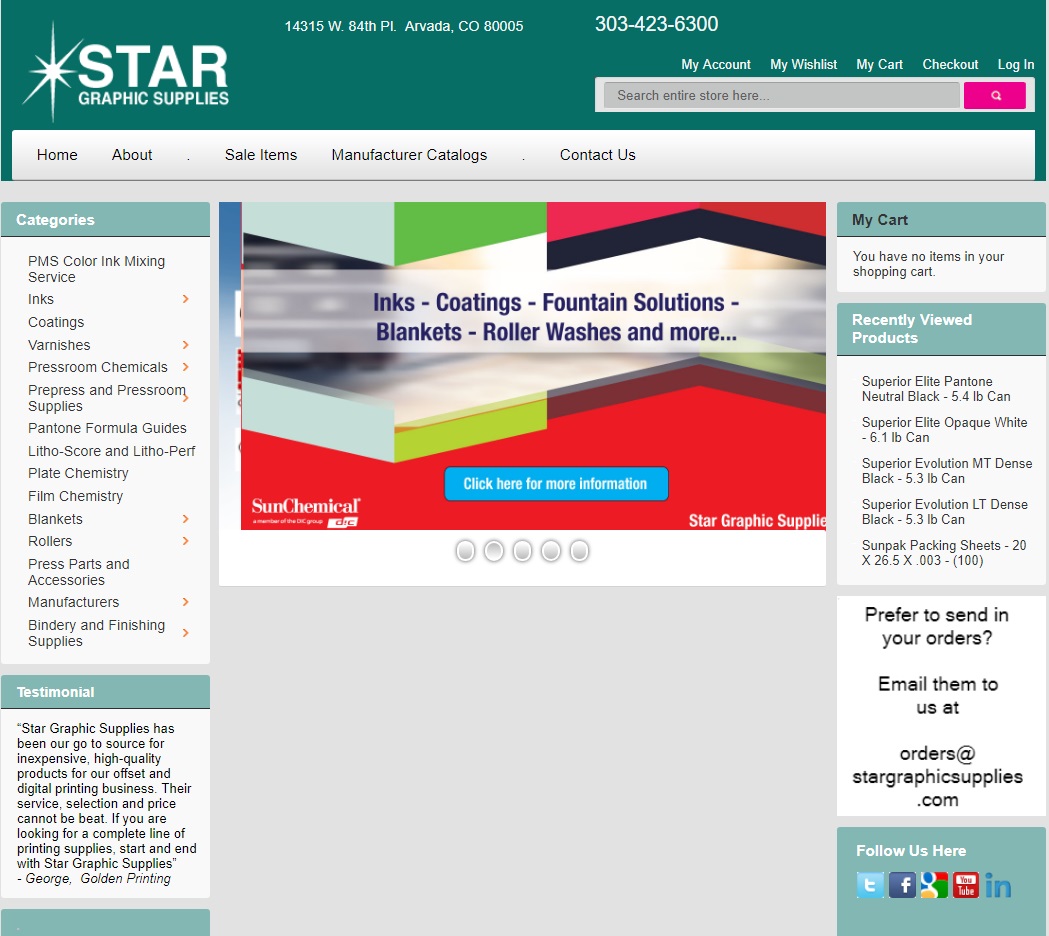Select the first slideshow dot
The image size is (1049, 936).
coord(465,551)
